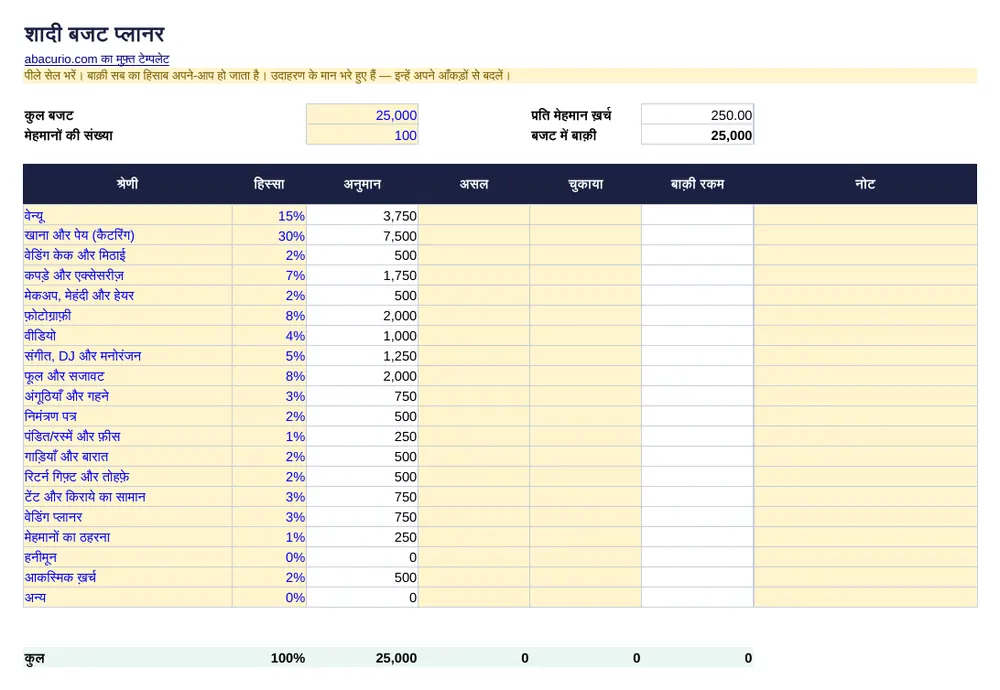Click the हिस्सा column header
1000x690 pixels.
[x=269, y=184]
